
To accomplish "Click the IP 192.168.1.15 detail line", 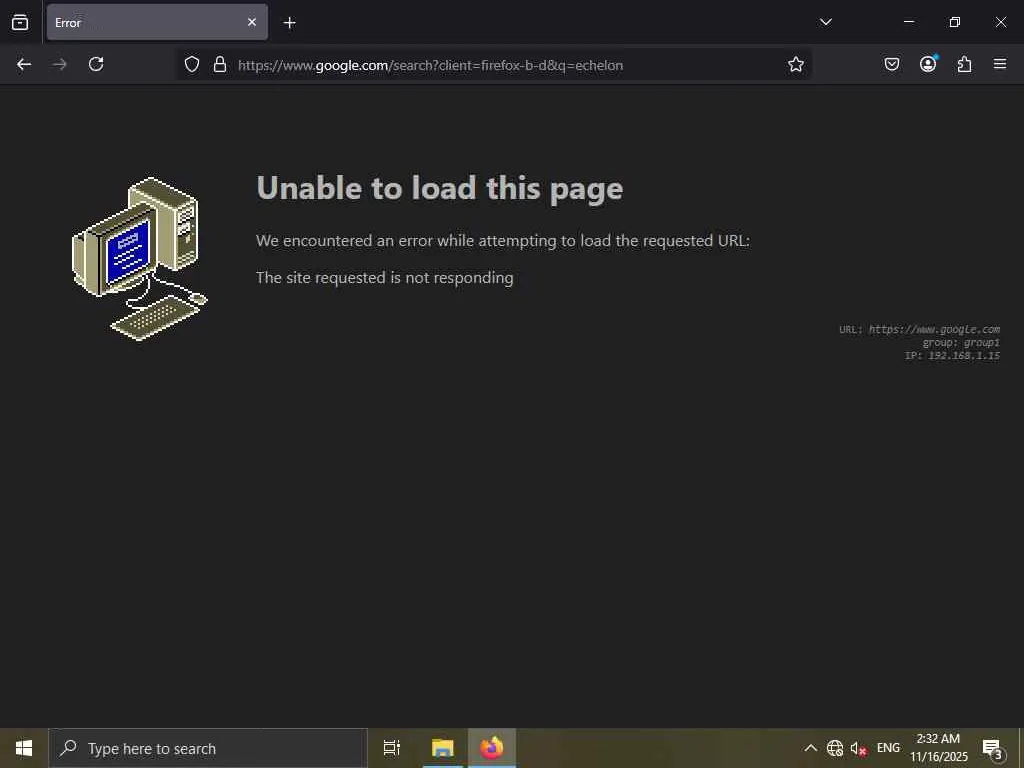I will pos(952,355).
